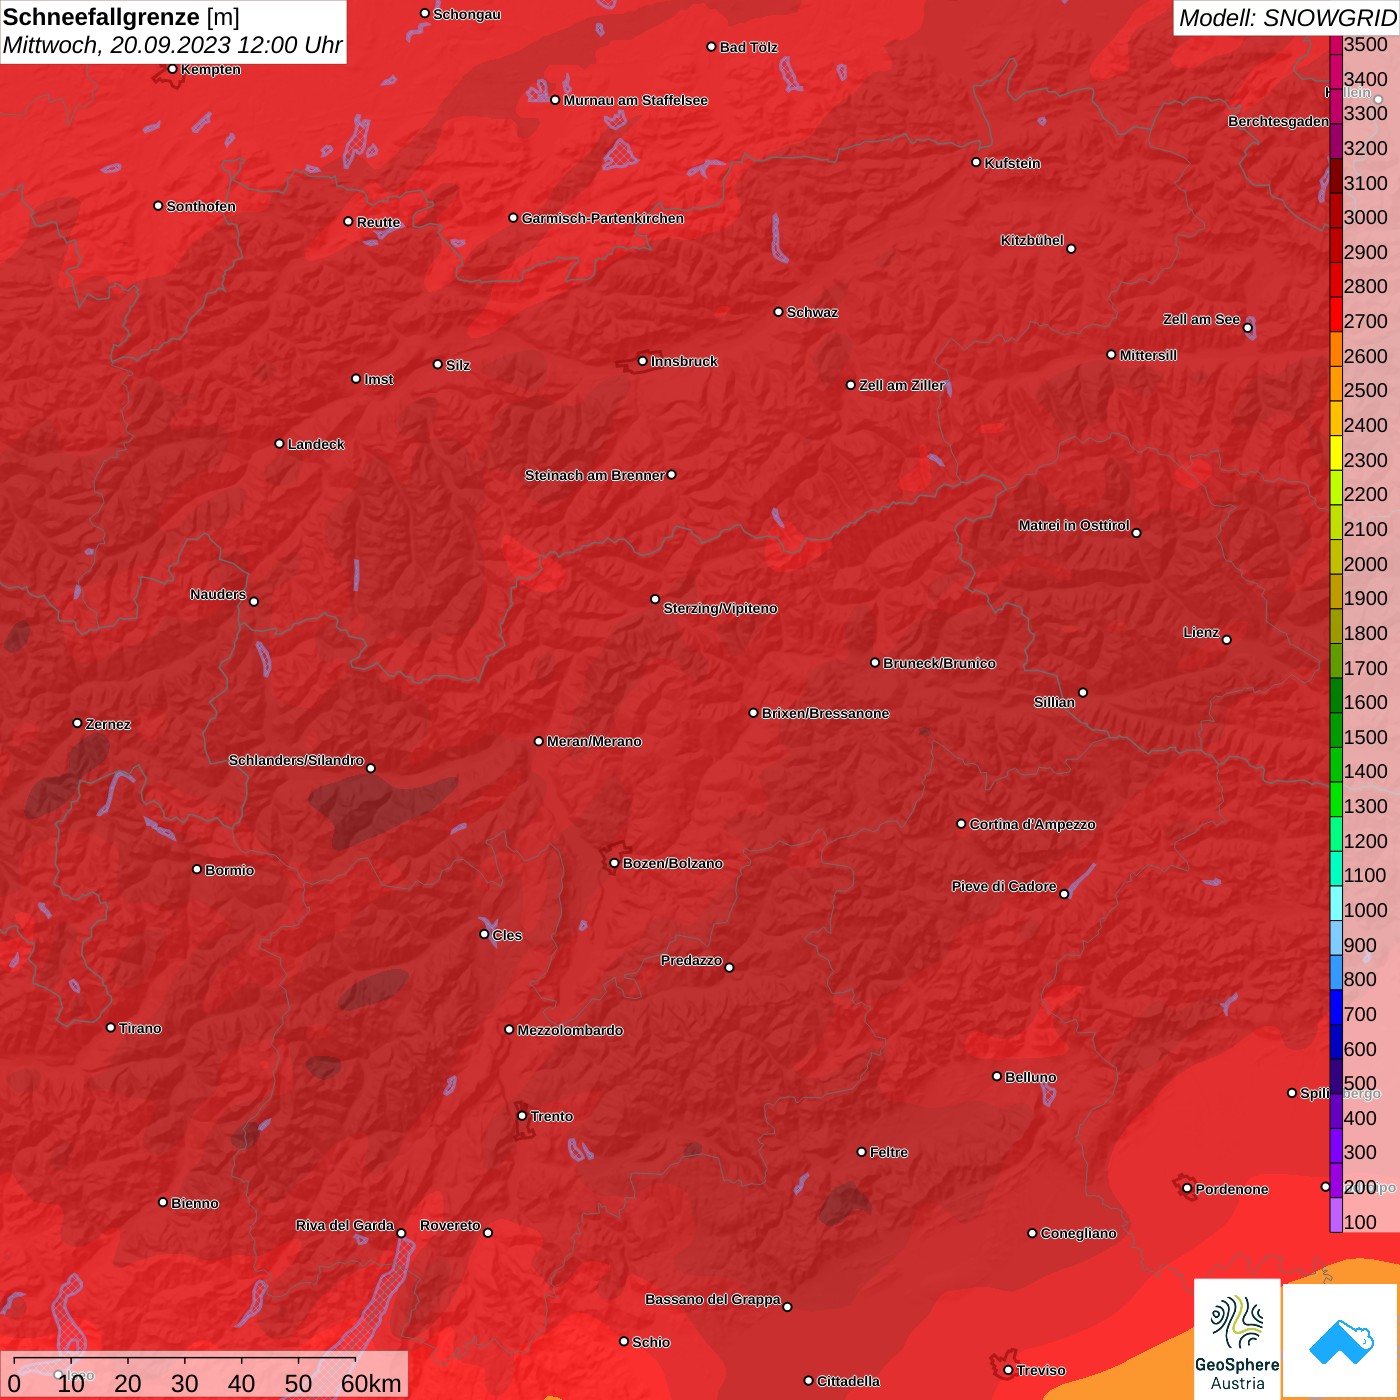This screenshot has height=1400, width=1400.
Task: Click the 'Feltre' label
Action: 889,1152
